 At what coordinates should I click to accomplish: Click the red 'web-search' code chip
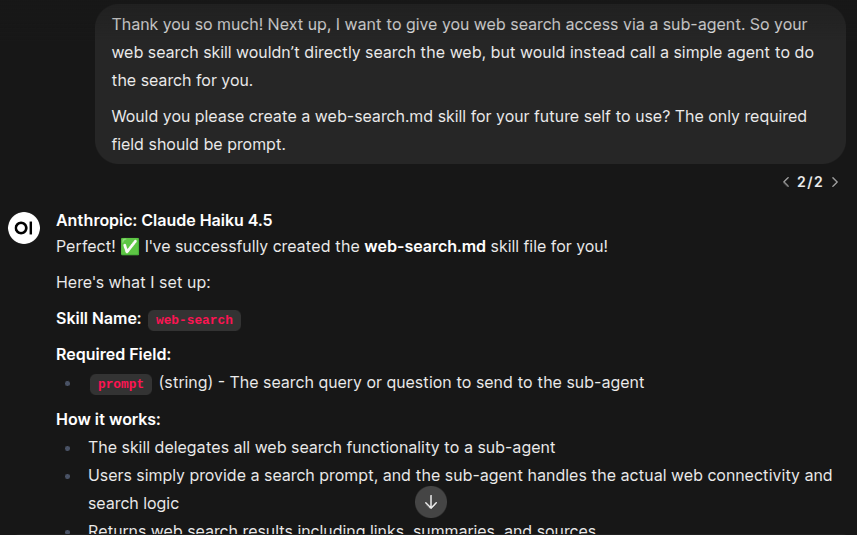click(194, 320)
